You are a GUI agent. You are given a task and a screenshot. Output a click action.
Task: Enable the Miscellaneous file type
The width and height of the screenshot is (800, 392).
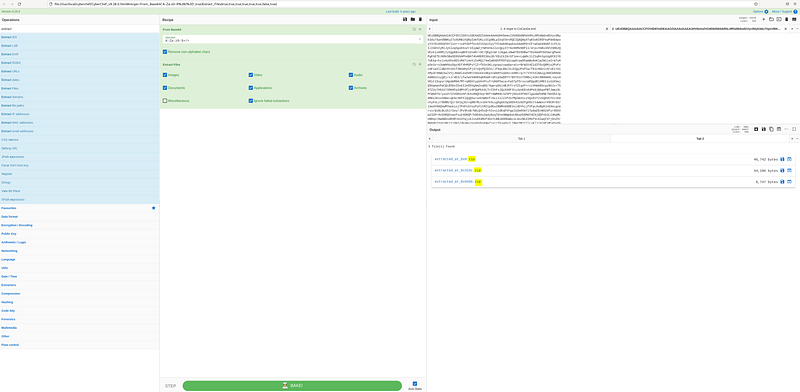tap(165, 101)
